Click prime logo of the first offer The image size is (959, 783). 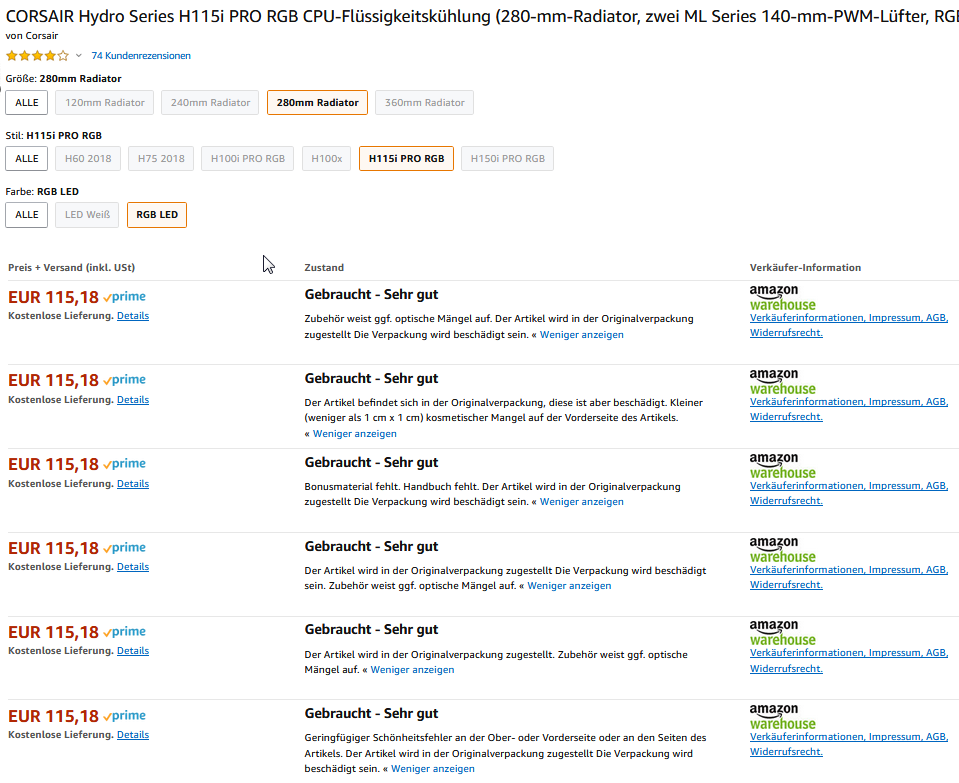(124, 297)
